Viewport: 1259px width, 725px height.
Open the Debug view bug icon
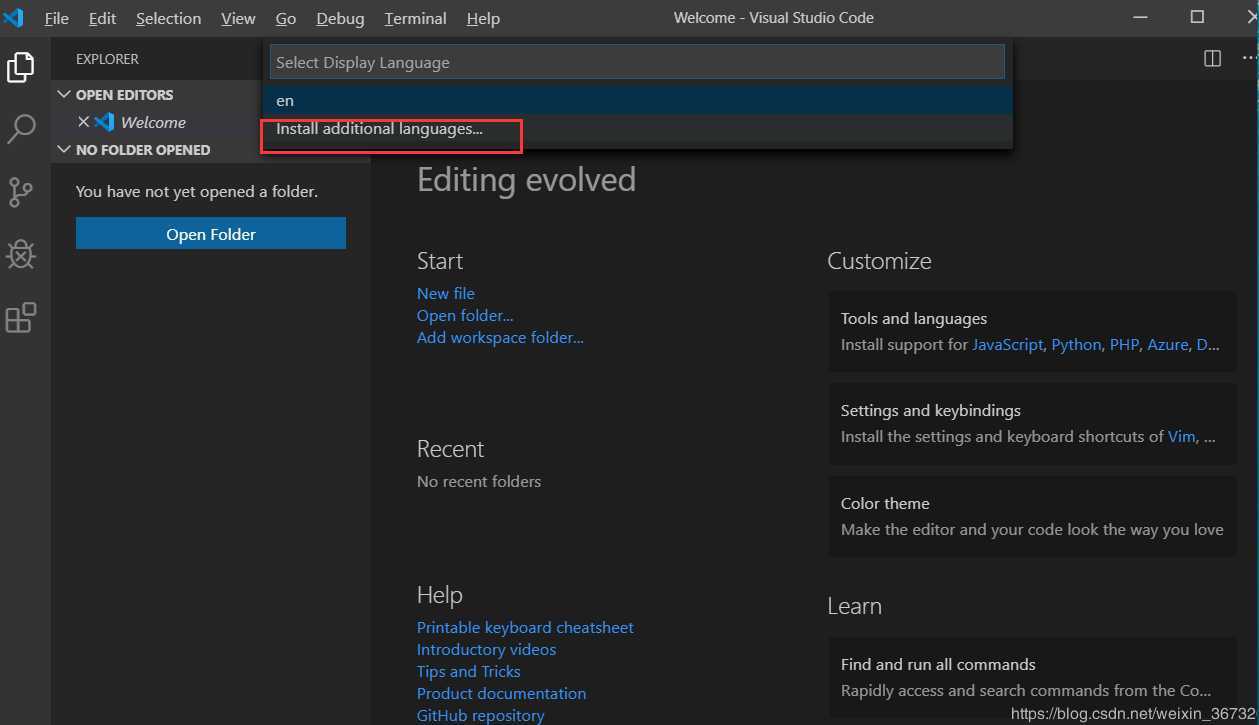pyautogui.click(x=21, y=255)
